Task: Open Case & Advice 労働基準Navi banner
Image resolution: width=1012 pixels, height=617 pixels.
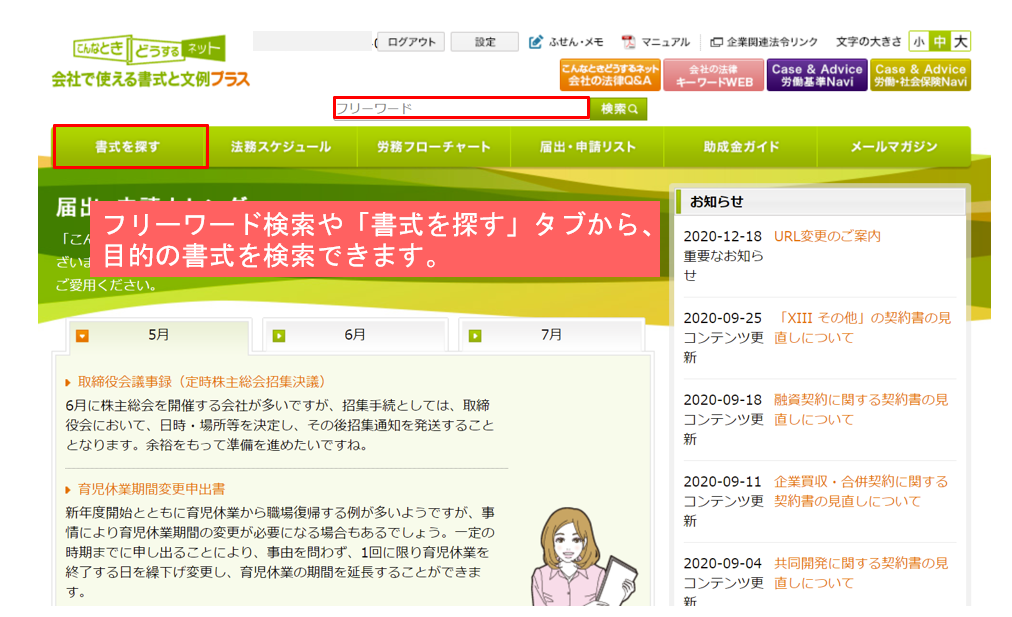Action: (x=816, y=76)
